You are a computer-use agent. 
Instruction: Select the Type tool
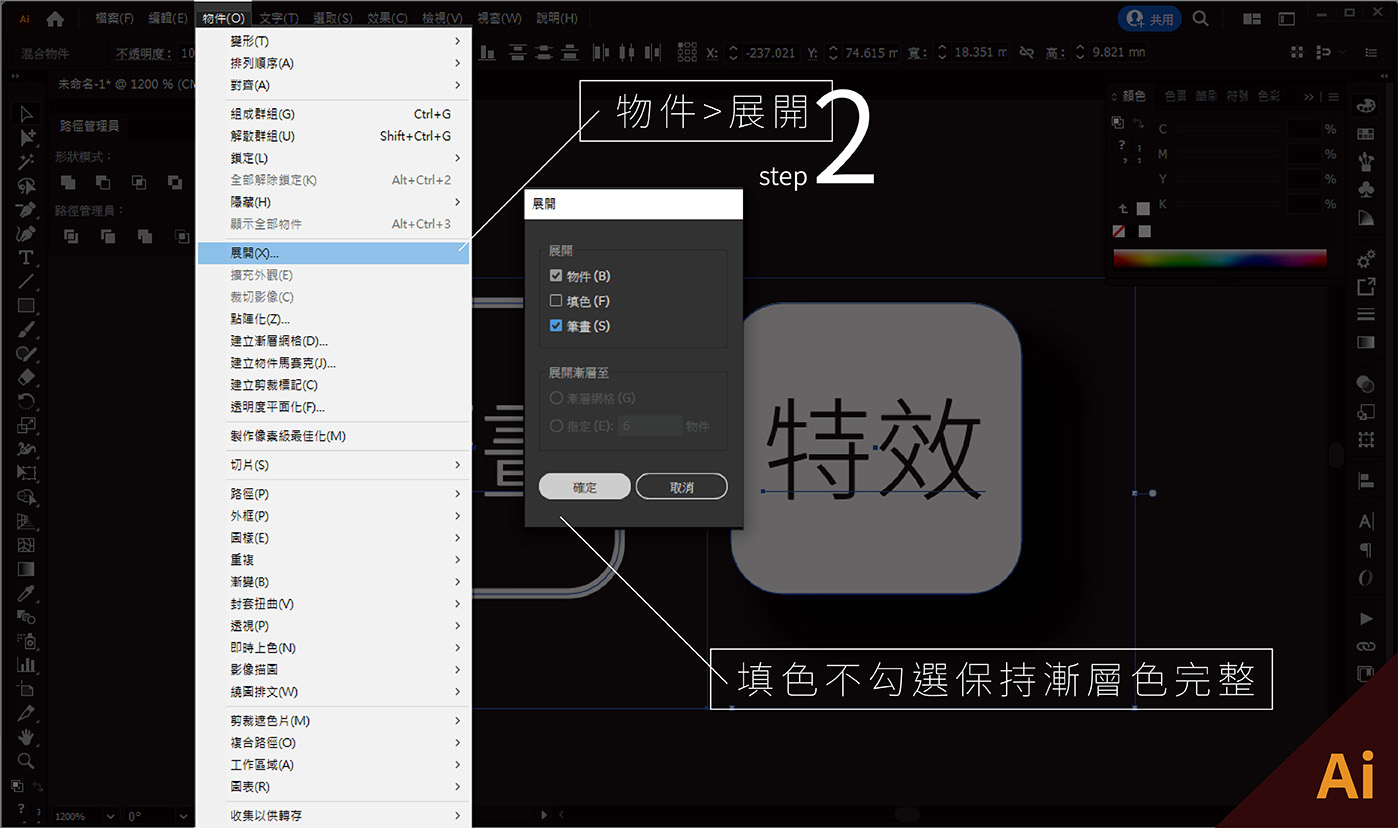(27, 258)
